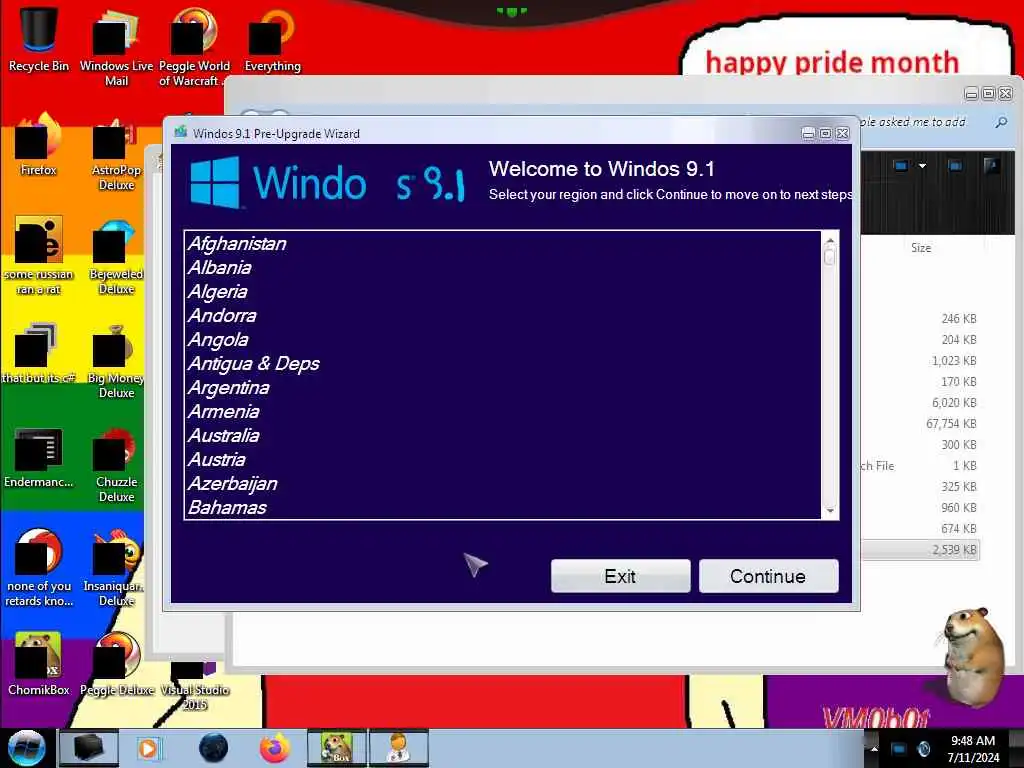Click the 67,754 KB size entry

[x=951, y=424]
